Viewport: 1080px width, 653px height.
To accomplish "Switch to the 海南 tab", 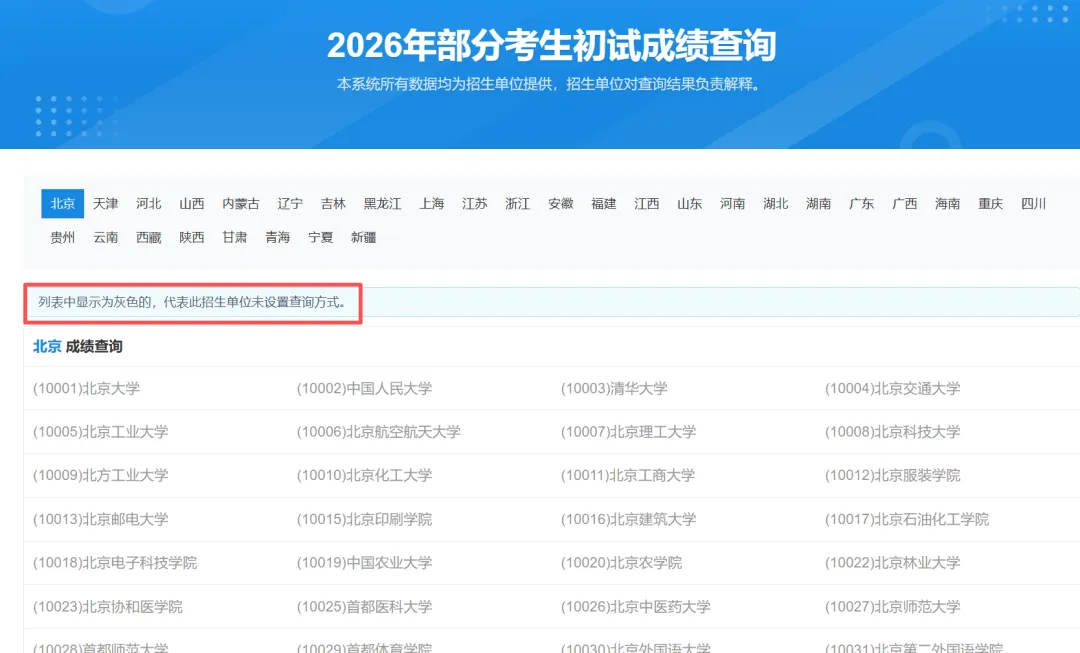I will (x=947, y=204).
